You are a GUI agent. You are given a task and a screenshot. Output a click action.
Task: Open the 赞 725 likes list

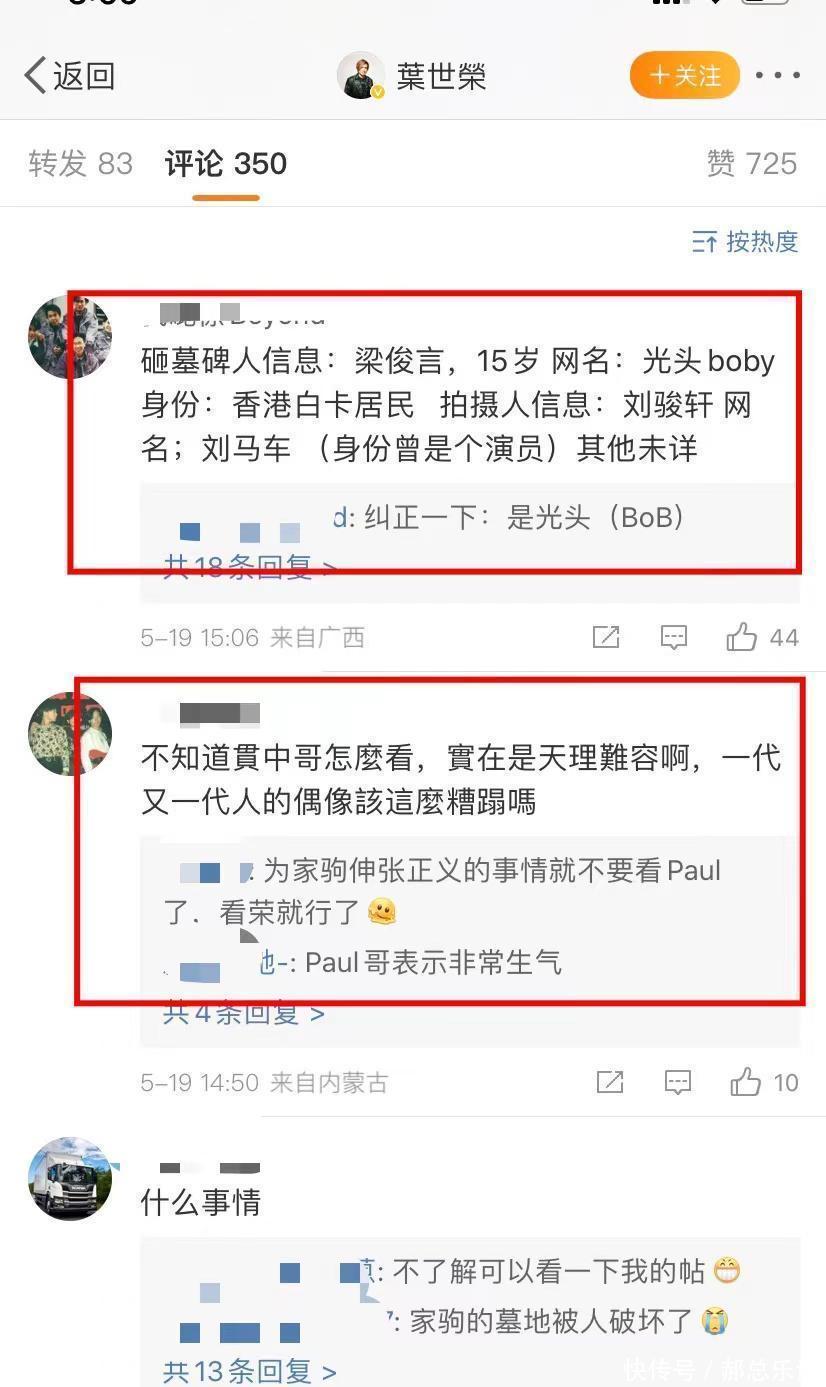point(752,164)
